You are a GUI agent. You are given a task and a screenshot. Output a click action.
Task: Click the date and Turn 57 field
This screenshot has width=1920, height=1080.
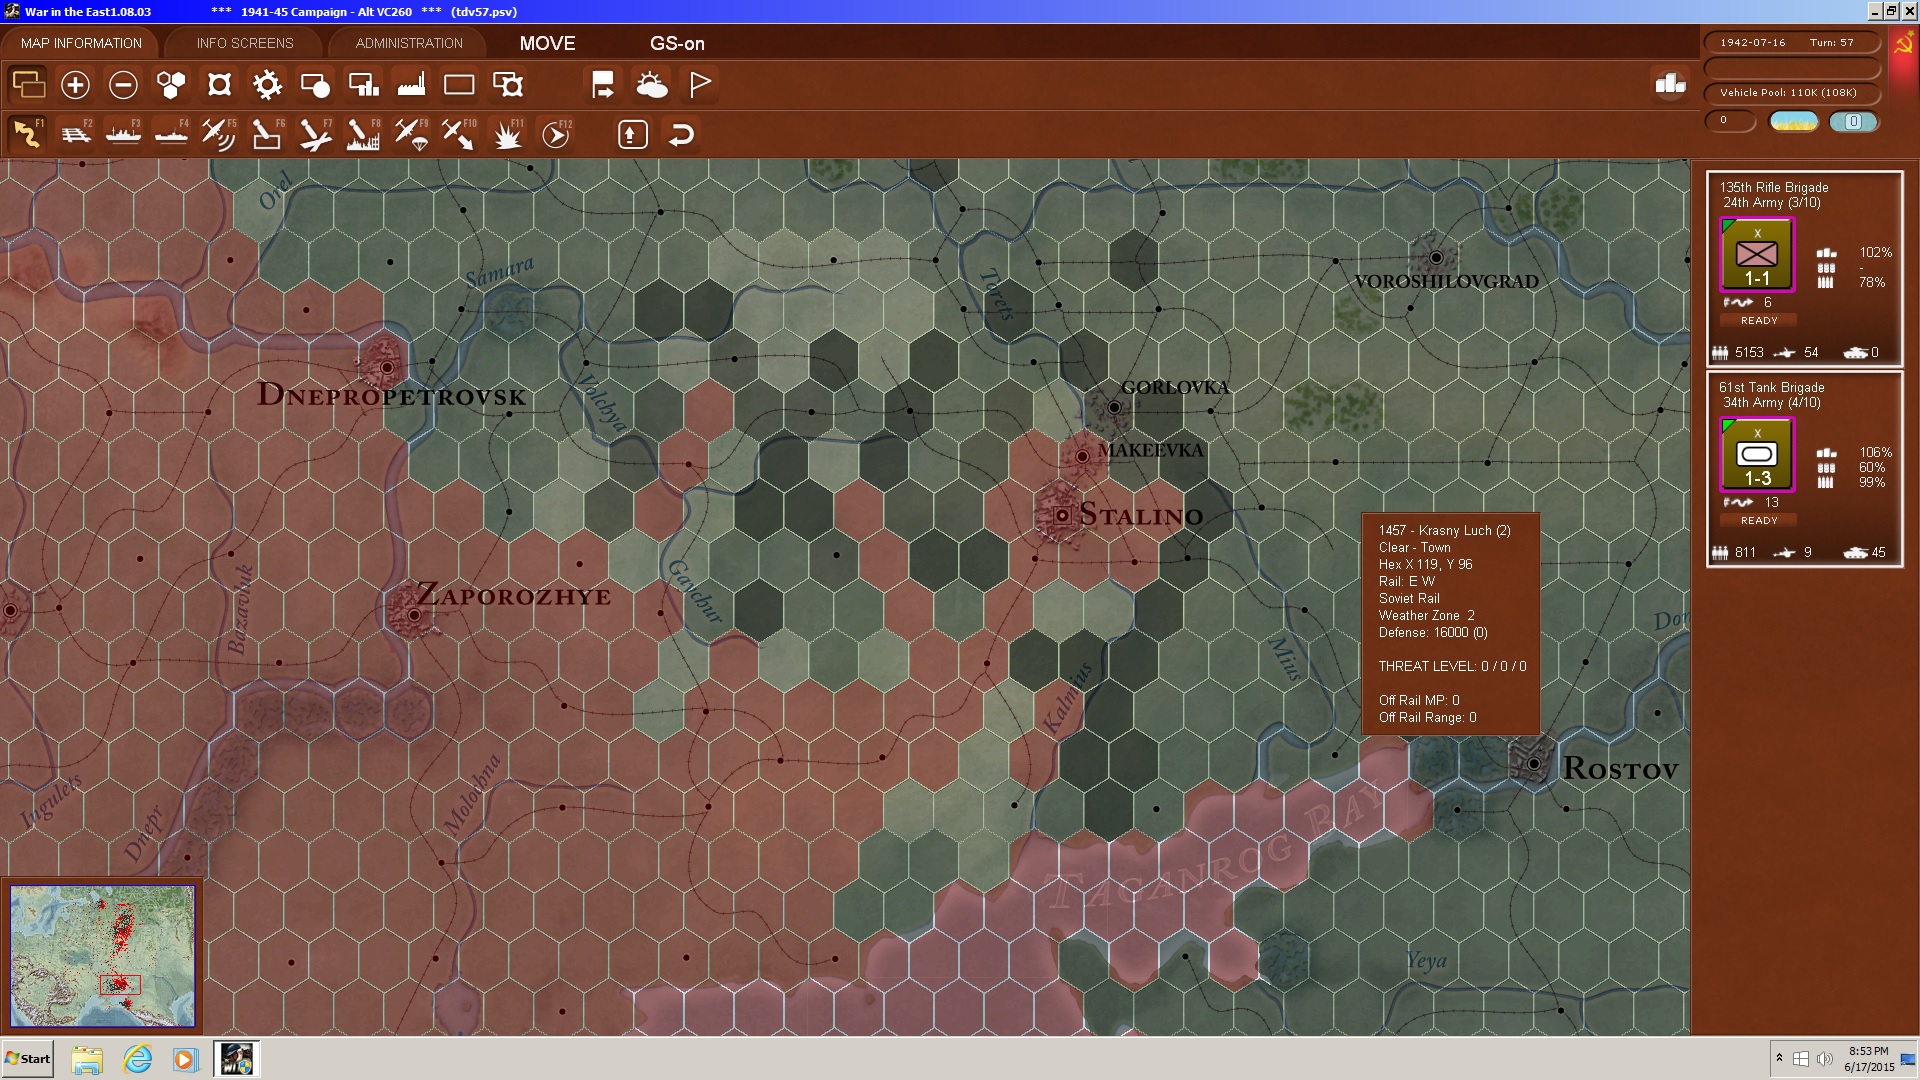[1792, 42]
